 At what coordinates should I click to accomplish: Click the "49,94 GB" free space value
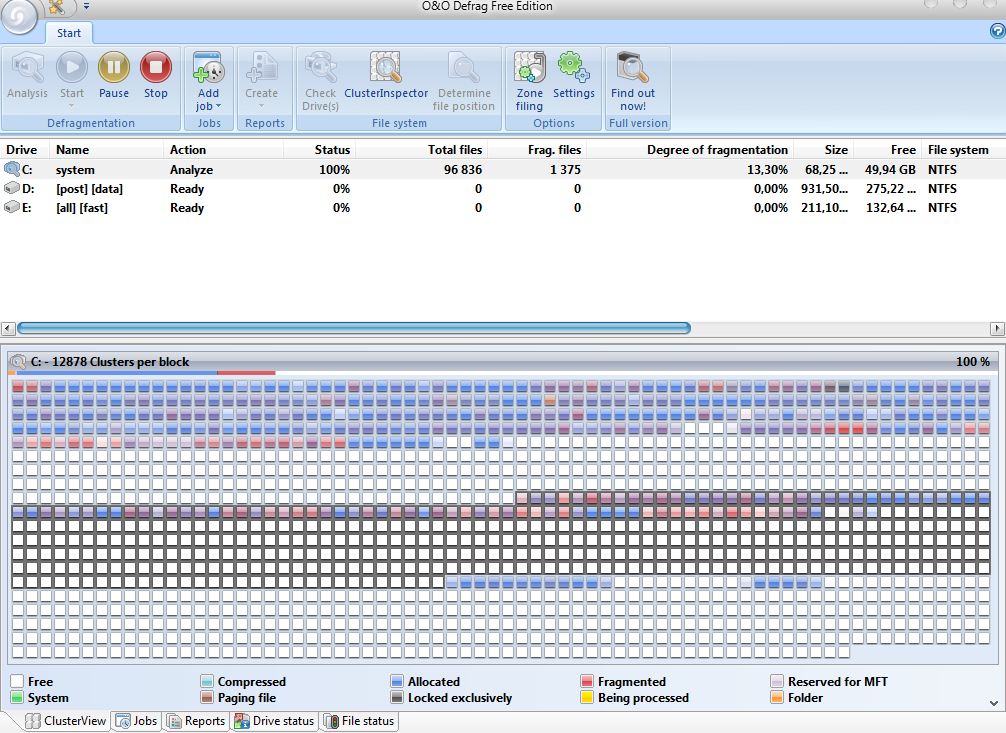pyautogui.click(x=890, y=169)
